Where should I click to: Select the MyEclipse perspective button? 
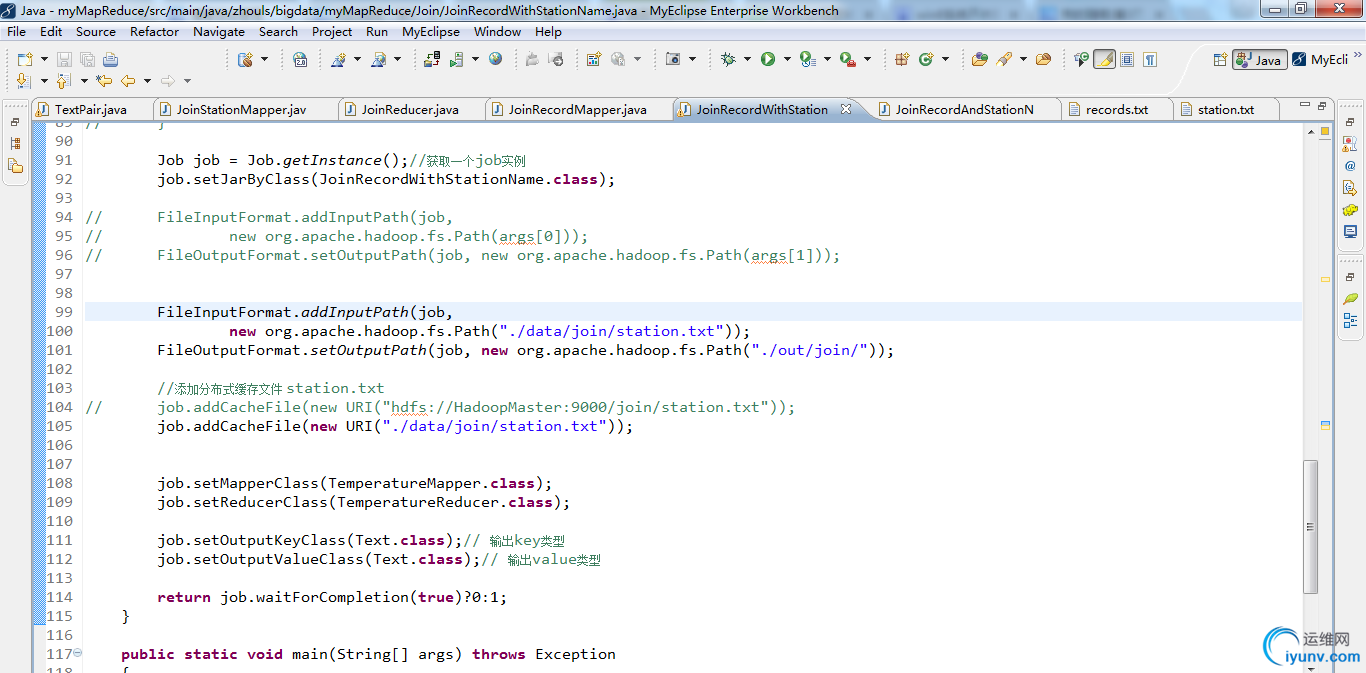pos(1320,59)
